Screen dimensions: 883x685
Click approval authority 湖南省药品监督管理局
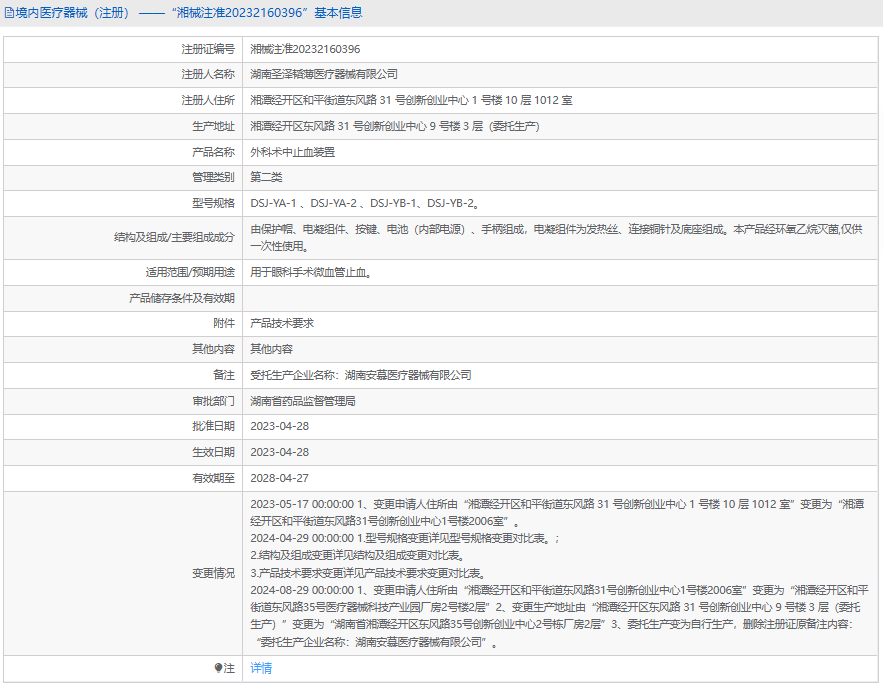(302, 401)
